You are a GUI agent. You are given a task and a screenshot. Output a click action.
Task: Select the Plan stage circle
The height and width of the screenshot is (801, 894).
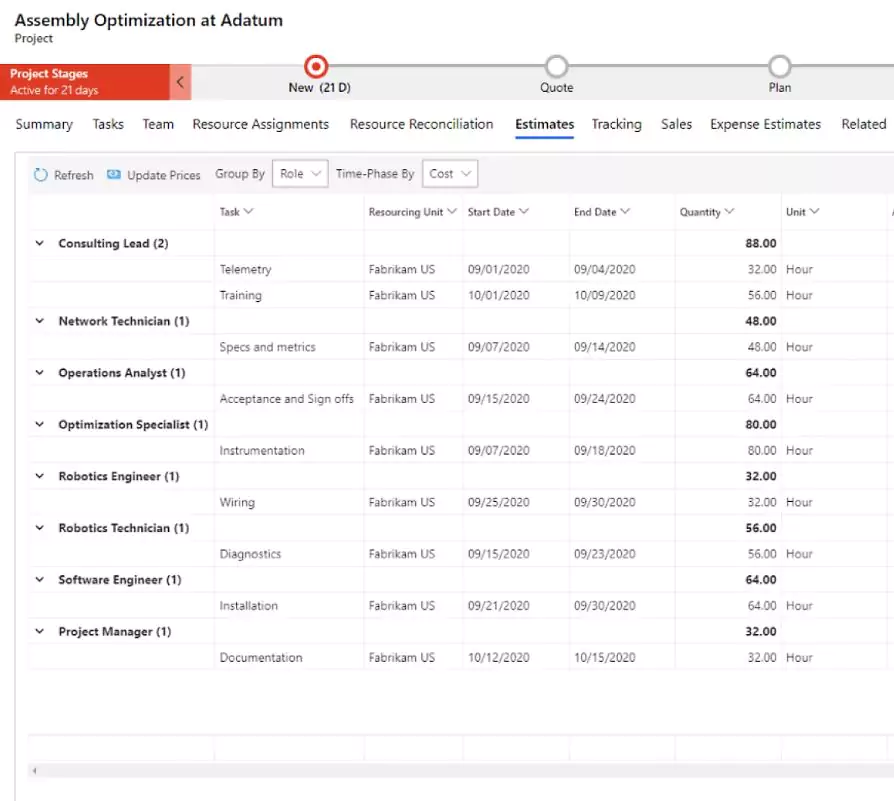(x=779, y=67)
